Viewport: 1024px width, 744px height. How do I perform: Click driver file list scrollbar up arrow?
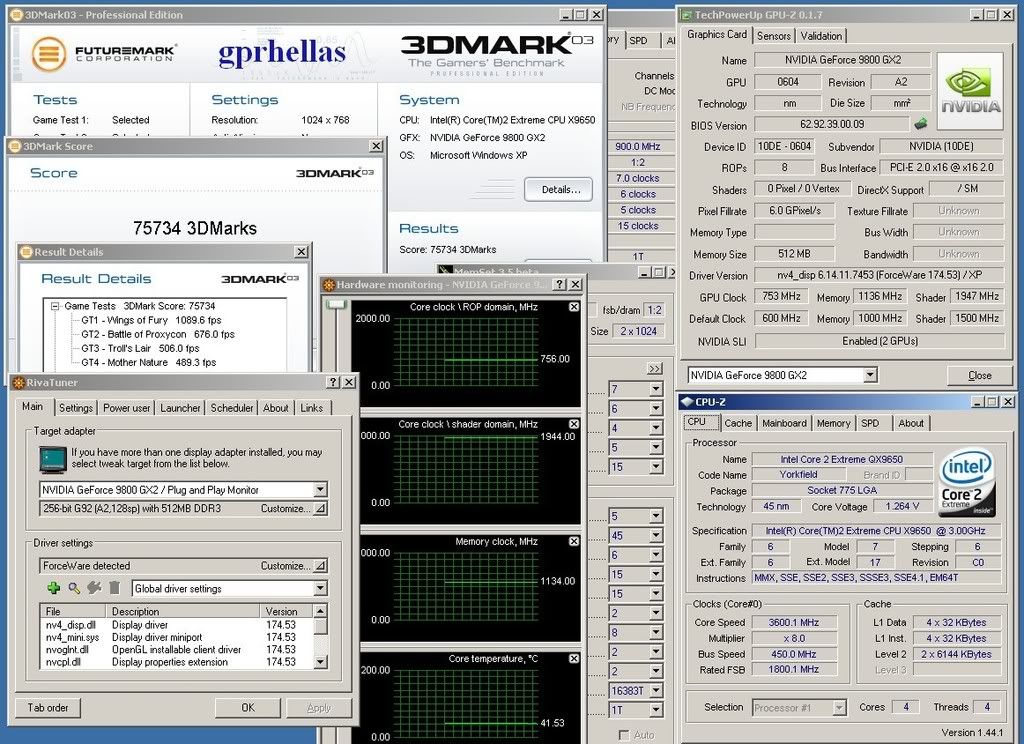[320, 611]
